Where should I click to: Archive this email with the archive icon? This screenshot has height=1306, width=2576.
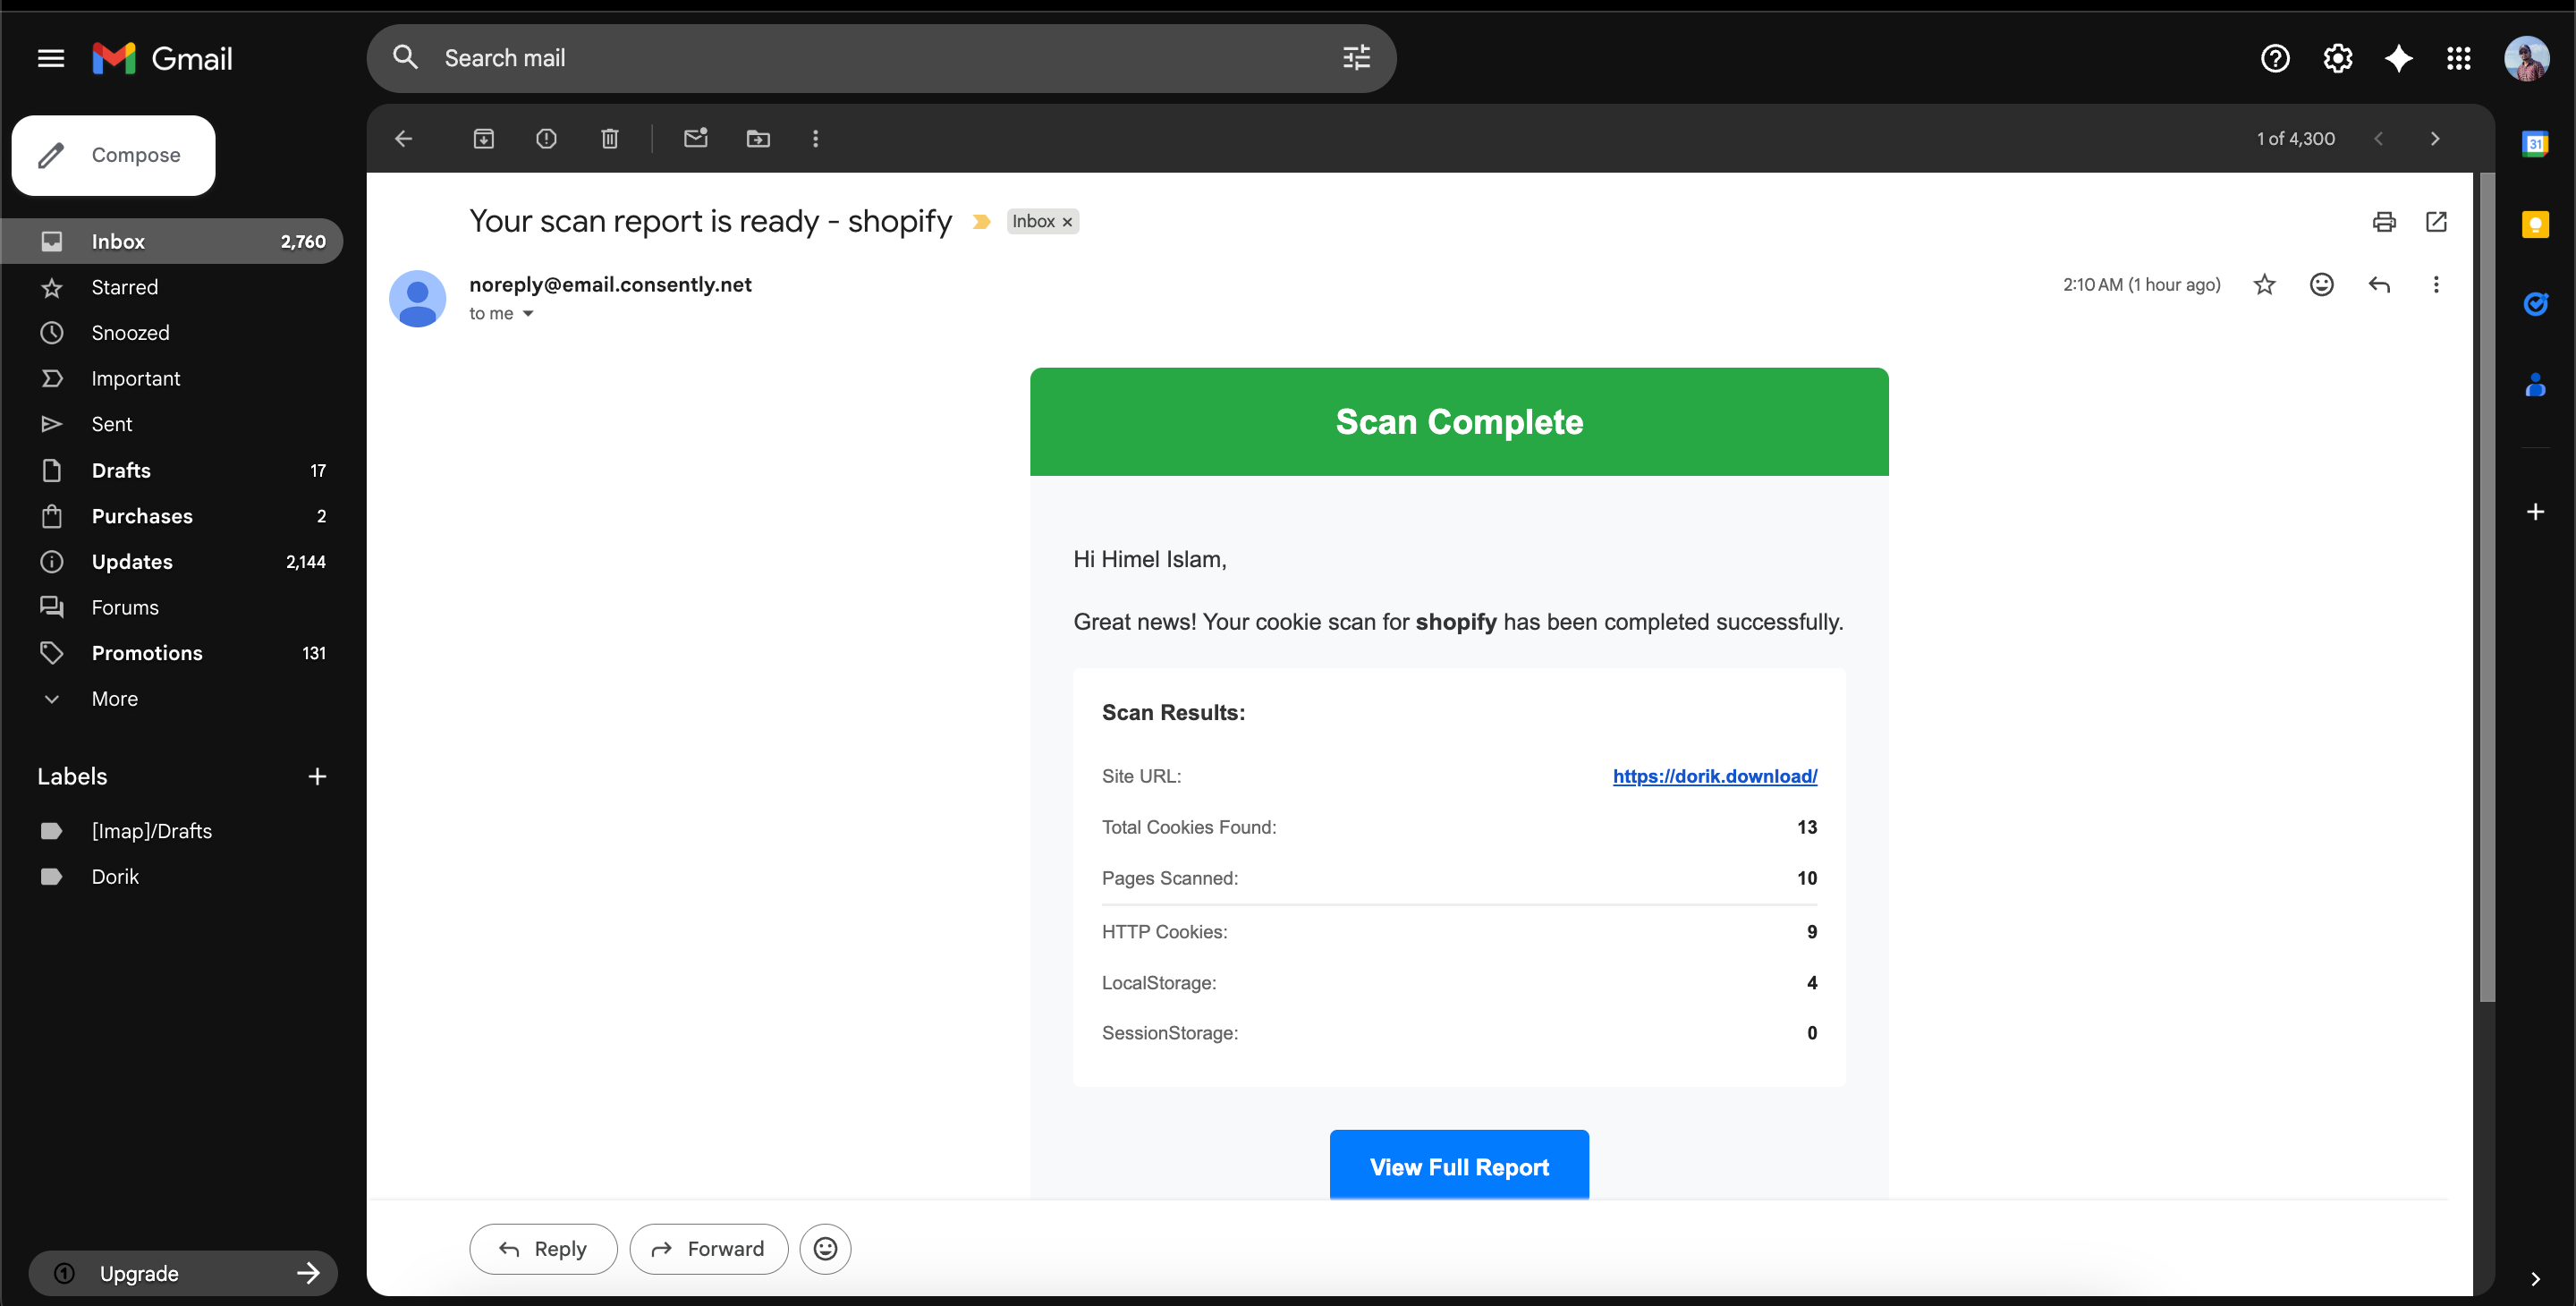[483, 139]
